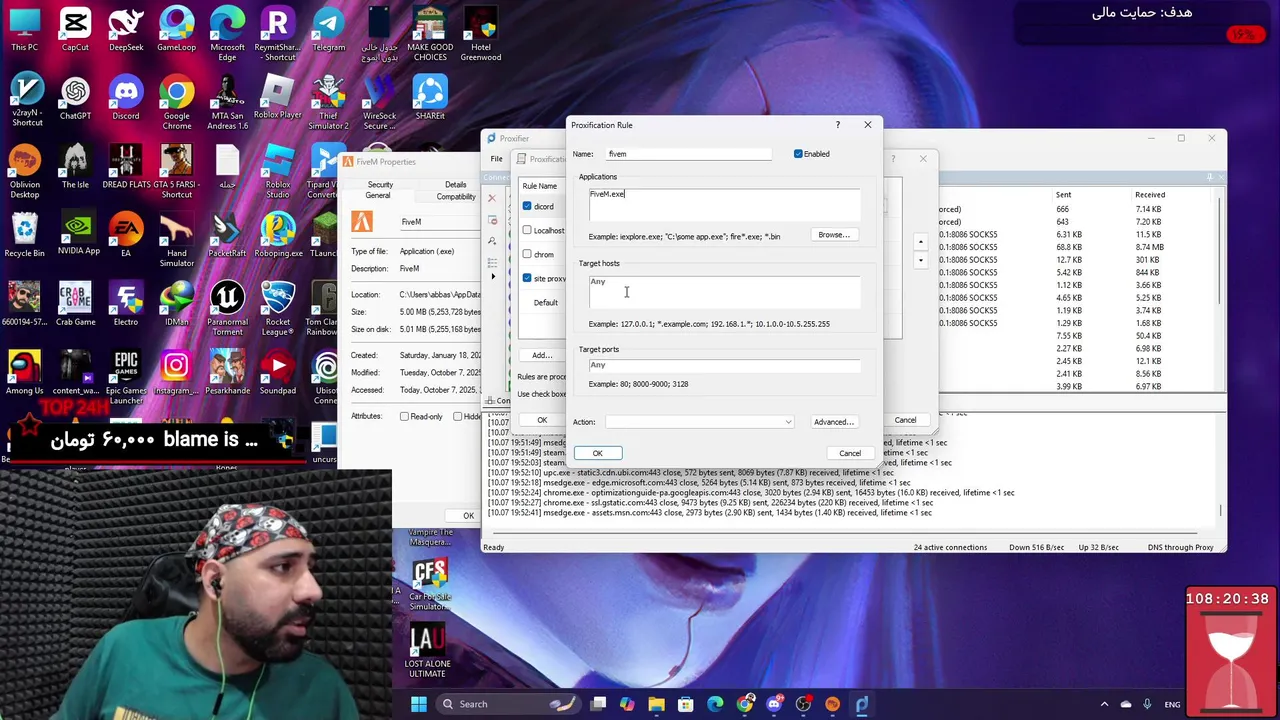Image resolution: width=1280 pixels, height=720 pixels.
Task: Uncheck the dicord rule checkbox
Action: [527, 206]
